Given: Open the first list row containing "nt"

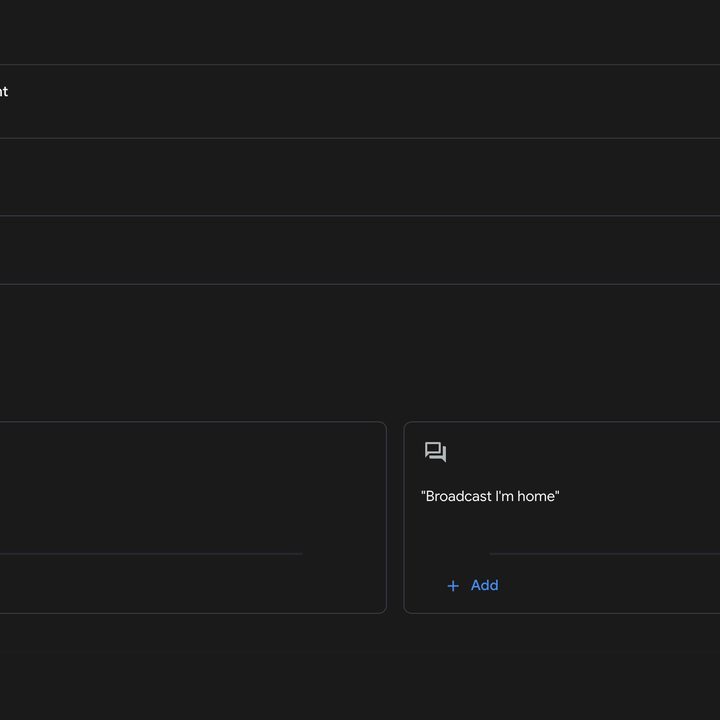Looking at the screenshot, I should pyautogui.click(x=360, y=101).
